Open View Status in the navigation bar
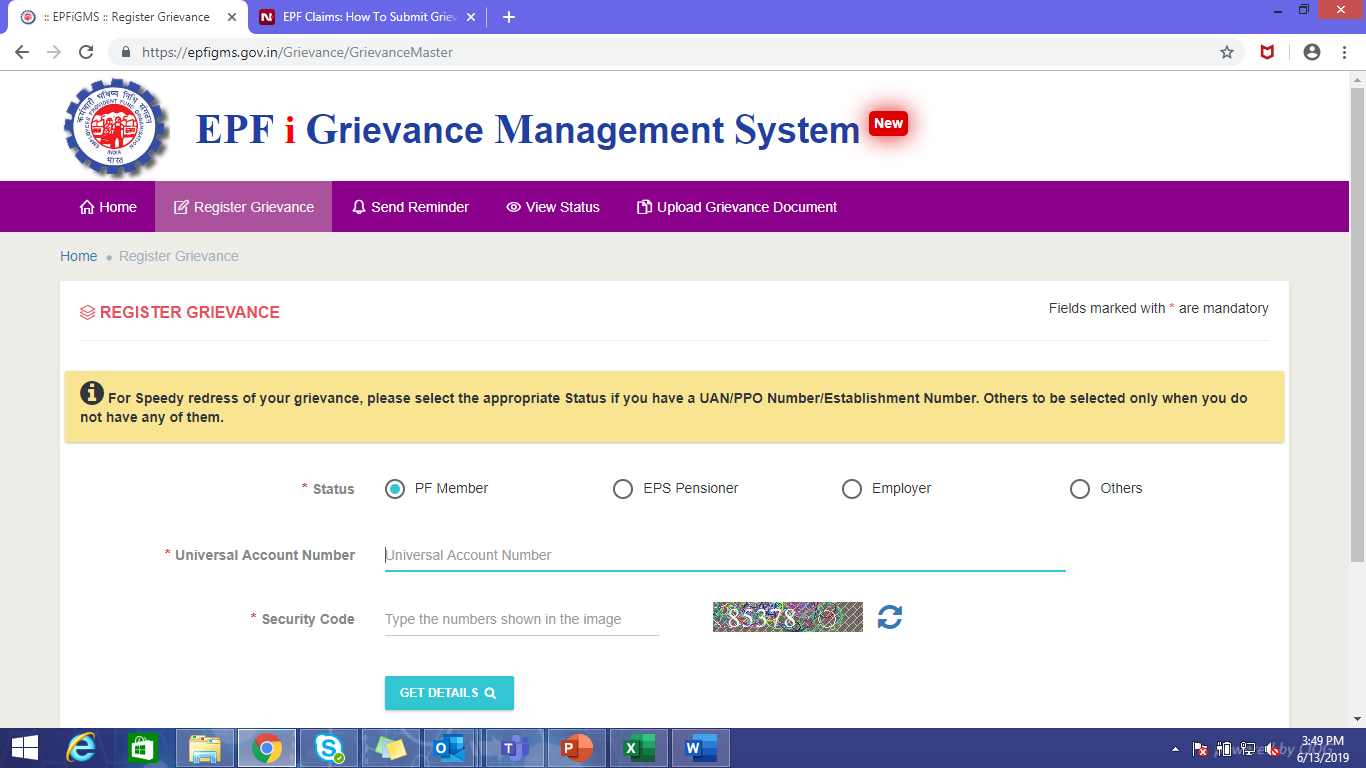The image size is (1366, 768). click(x=553, y=207)
